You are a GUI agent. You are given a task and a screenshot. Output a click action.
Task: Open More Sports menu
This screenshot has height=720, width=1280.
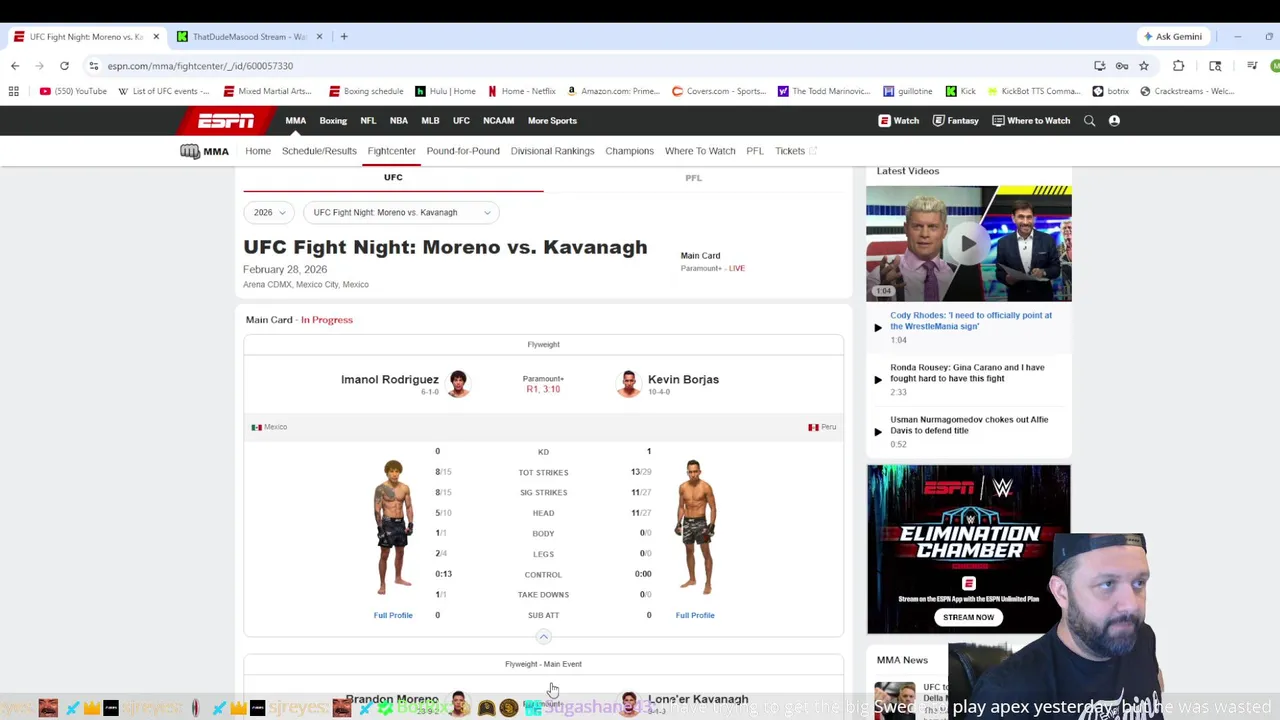click(x=552, y=121)
